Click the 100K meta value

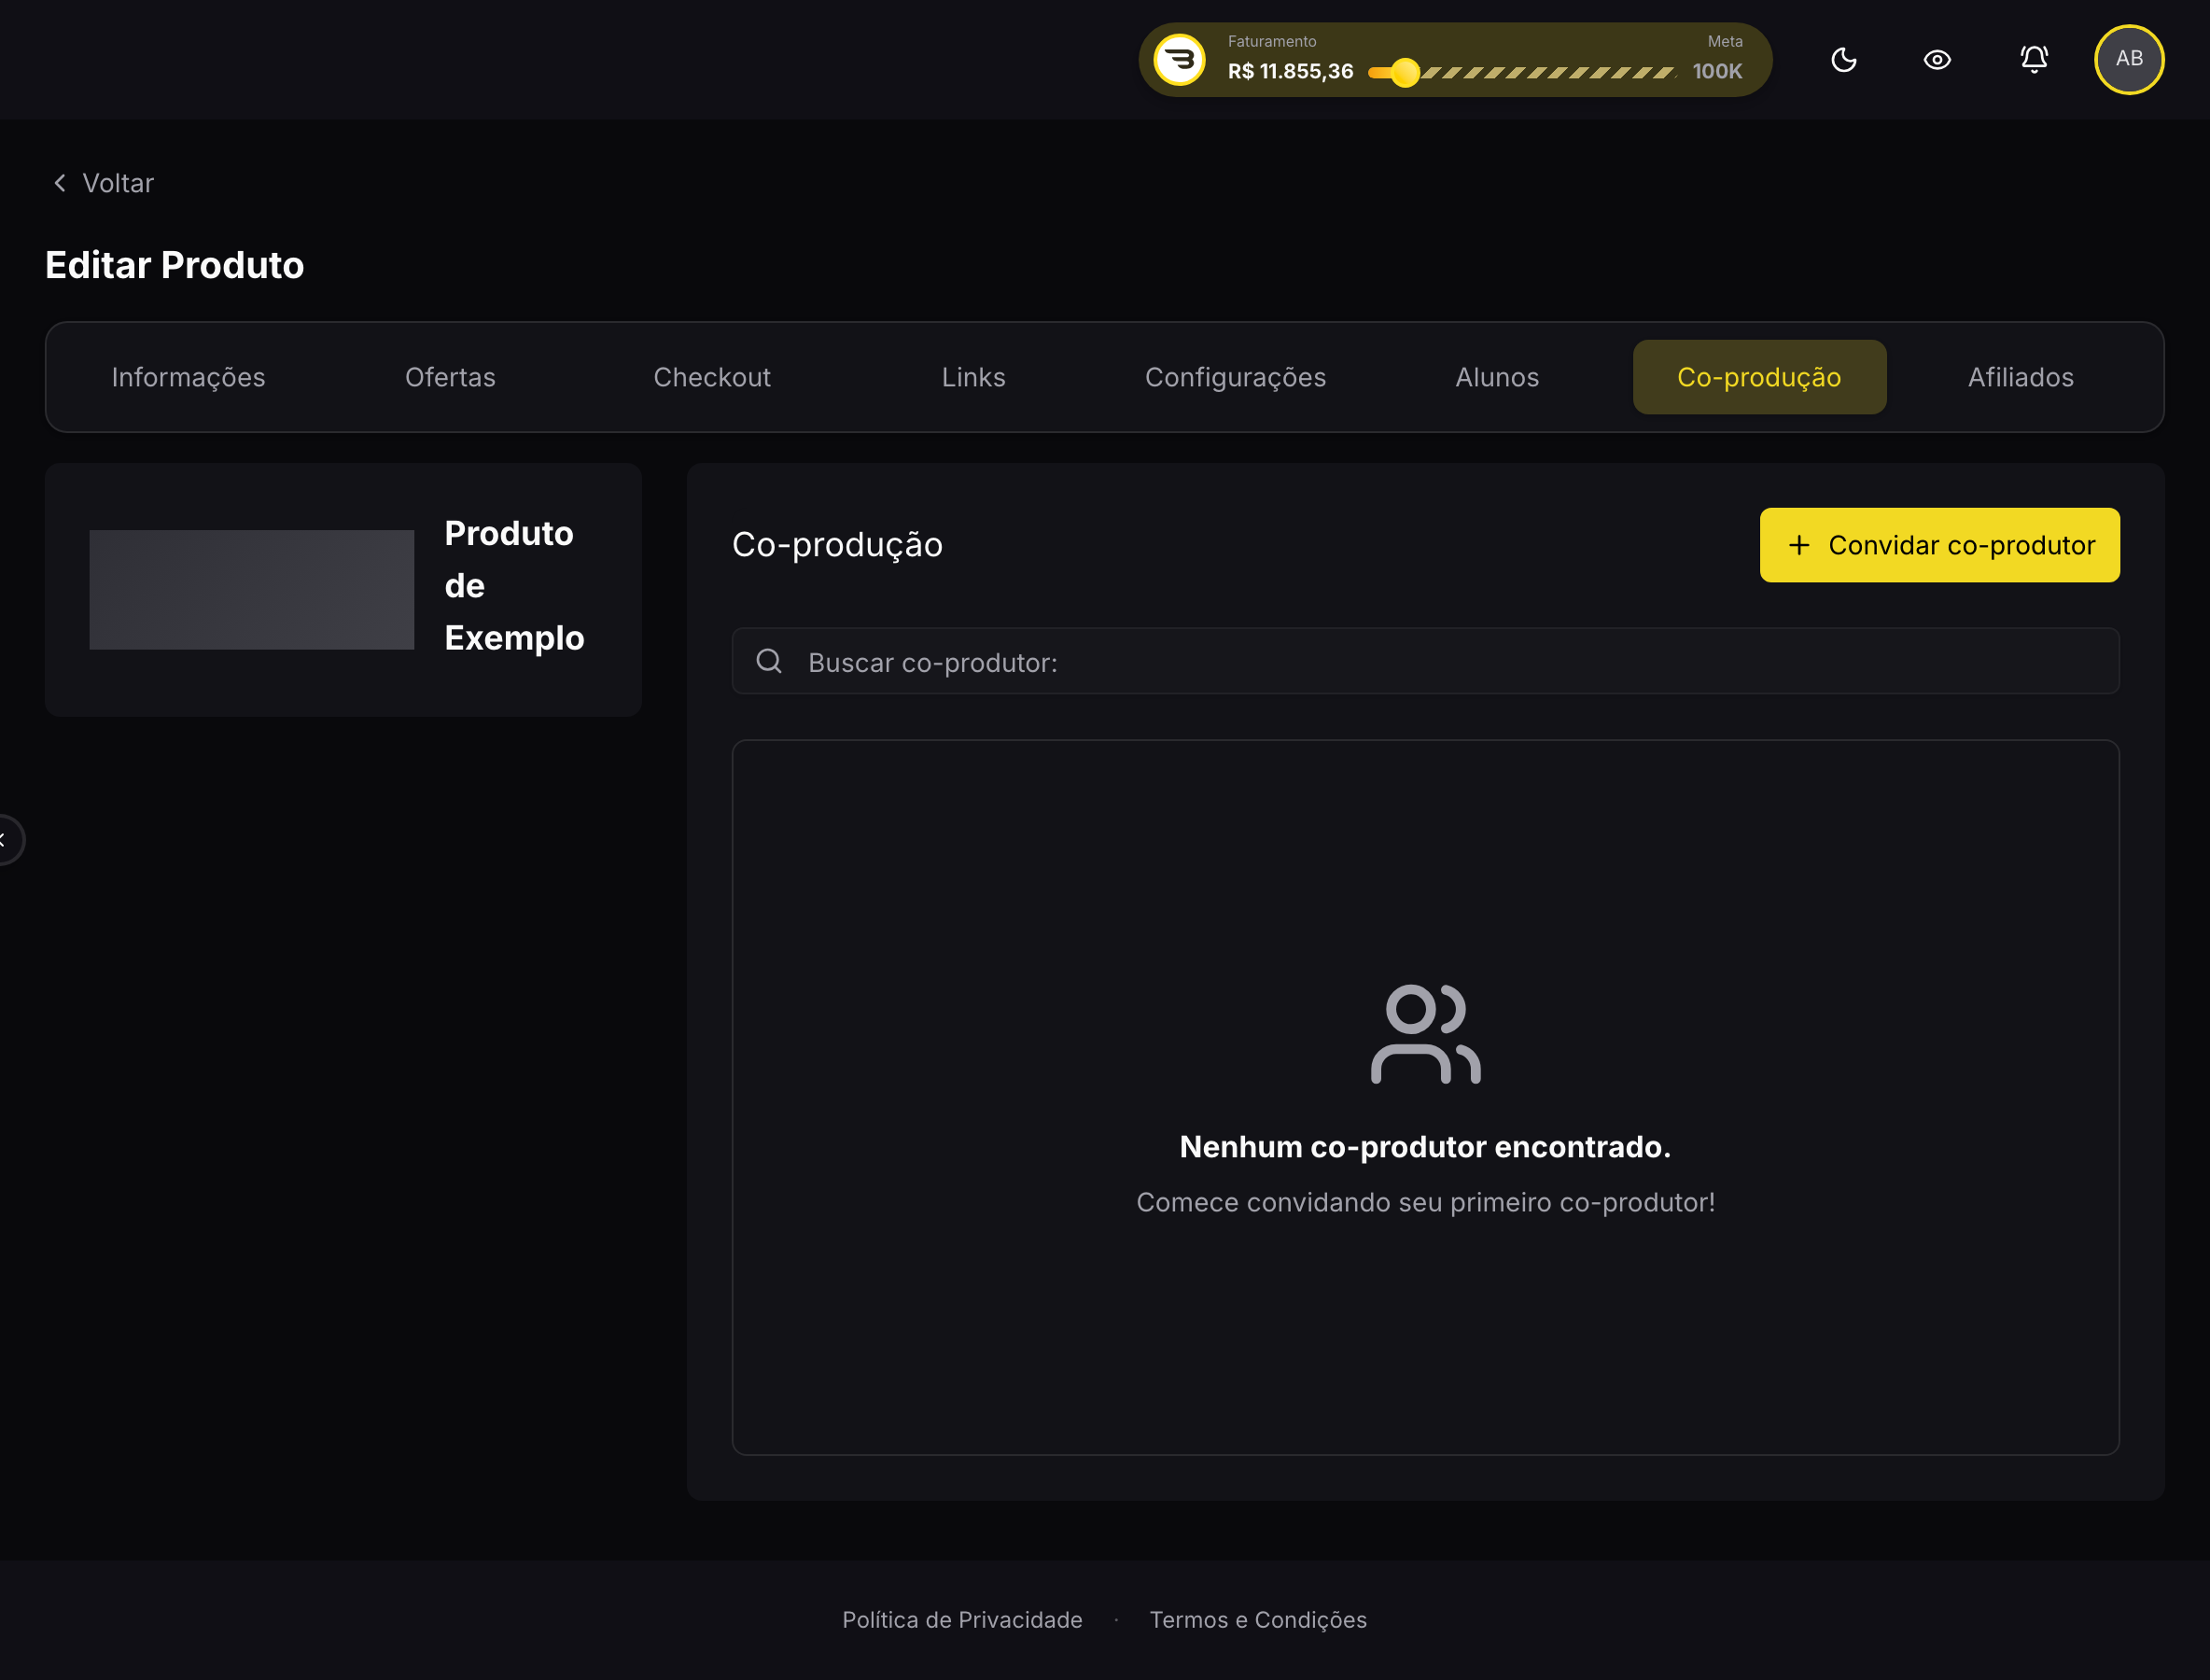(1717, 72)
